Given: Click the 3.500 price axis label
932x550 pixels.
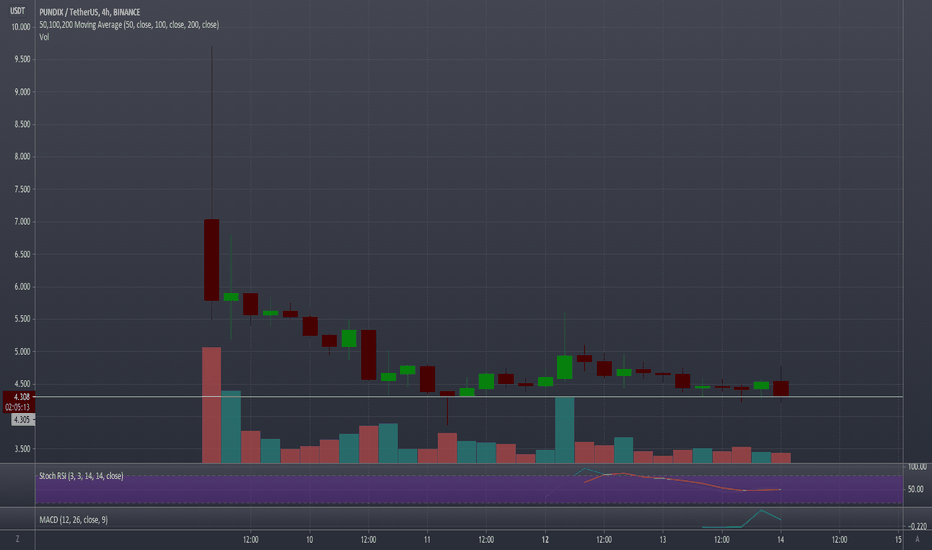Looking at the screenshot, I should click(x=22, y=449).
